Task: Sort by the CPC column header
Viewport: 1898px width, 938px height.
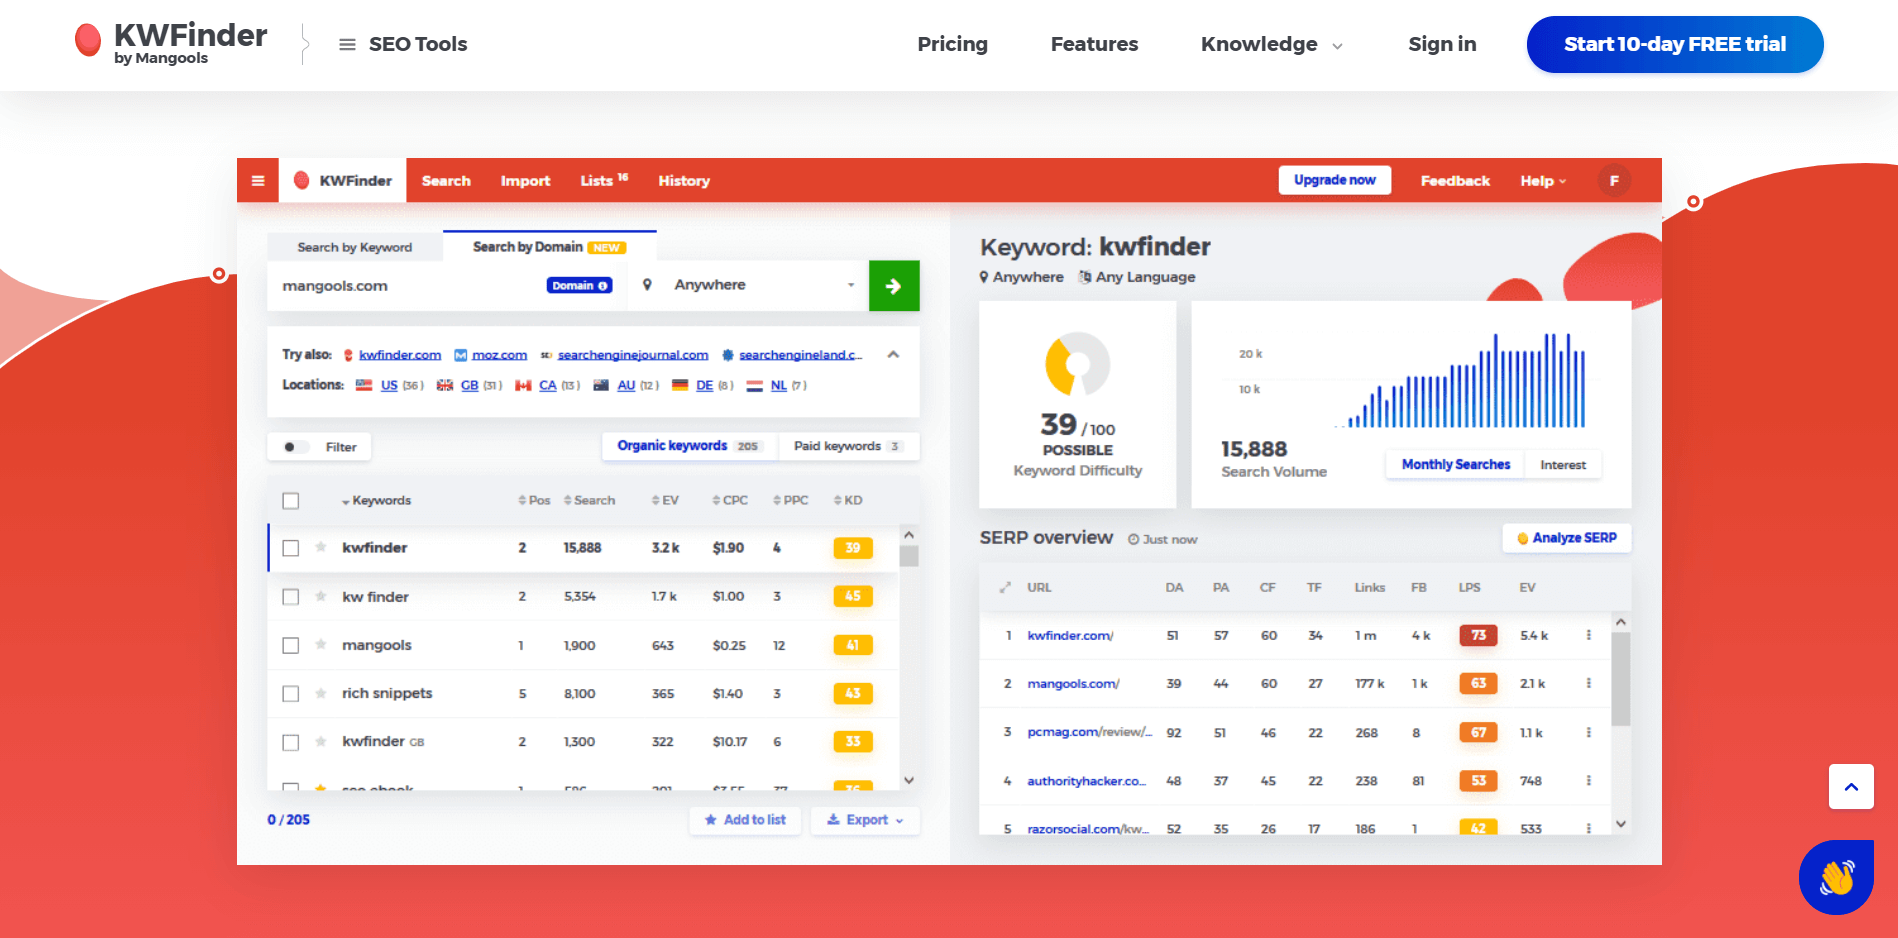Action: point(730,500)
